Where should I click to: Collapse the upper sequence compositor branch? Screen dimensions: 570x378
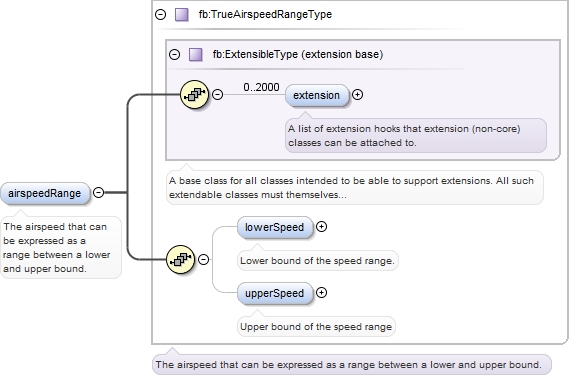pos(217,94)
